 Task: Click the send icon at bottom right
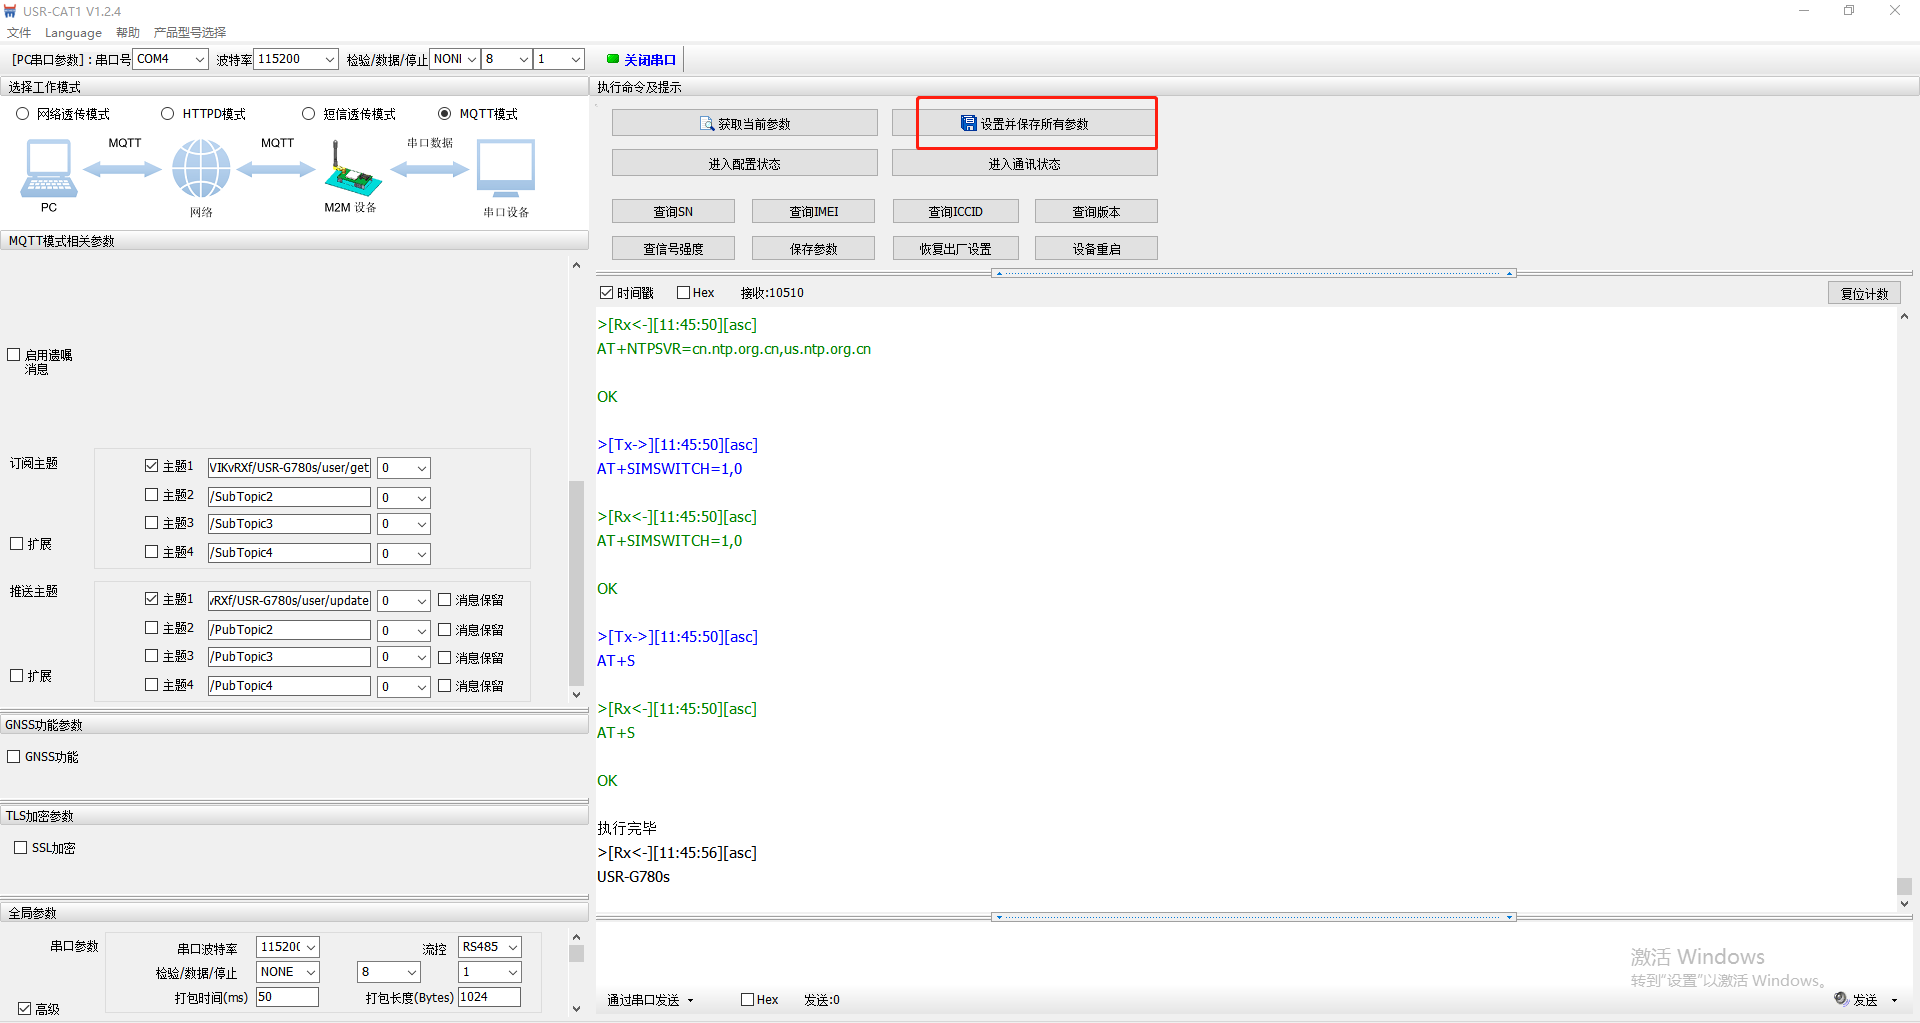tap(1841, 999)
